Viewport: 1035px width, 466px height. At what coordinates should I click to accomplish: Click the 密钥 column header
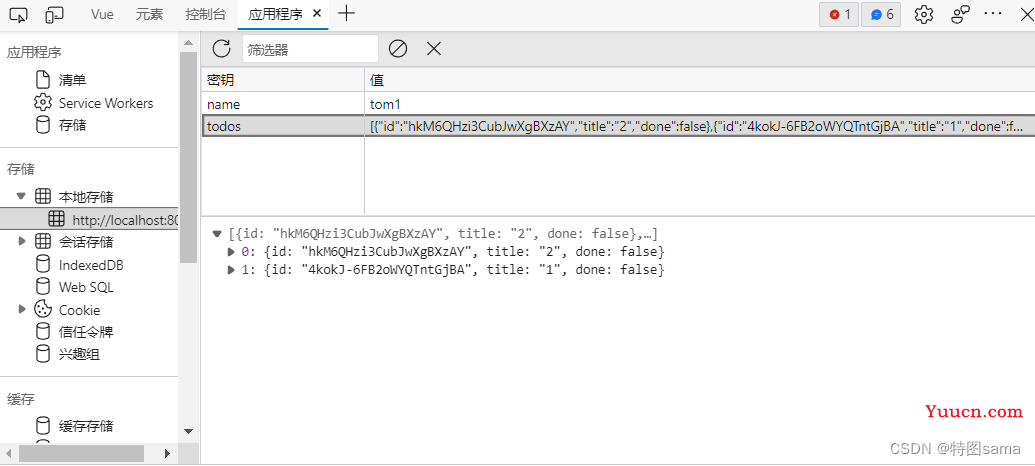[x=283, y=80]
